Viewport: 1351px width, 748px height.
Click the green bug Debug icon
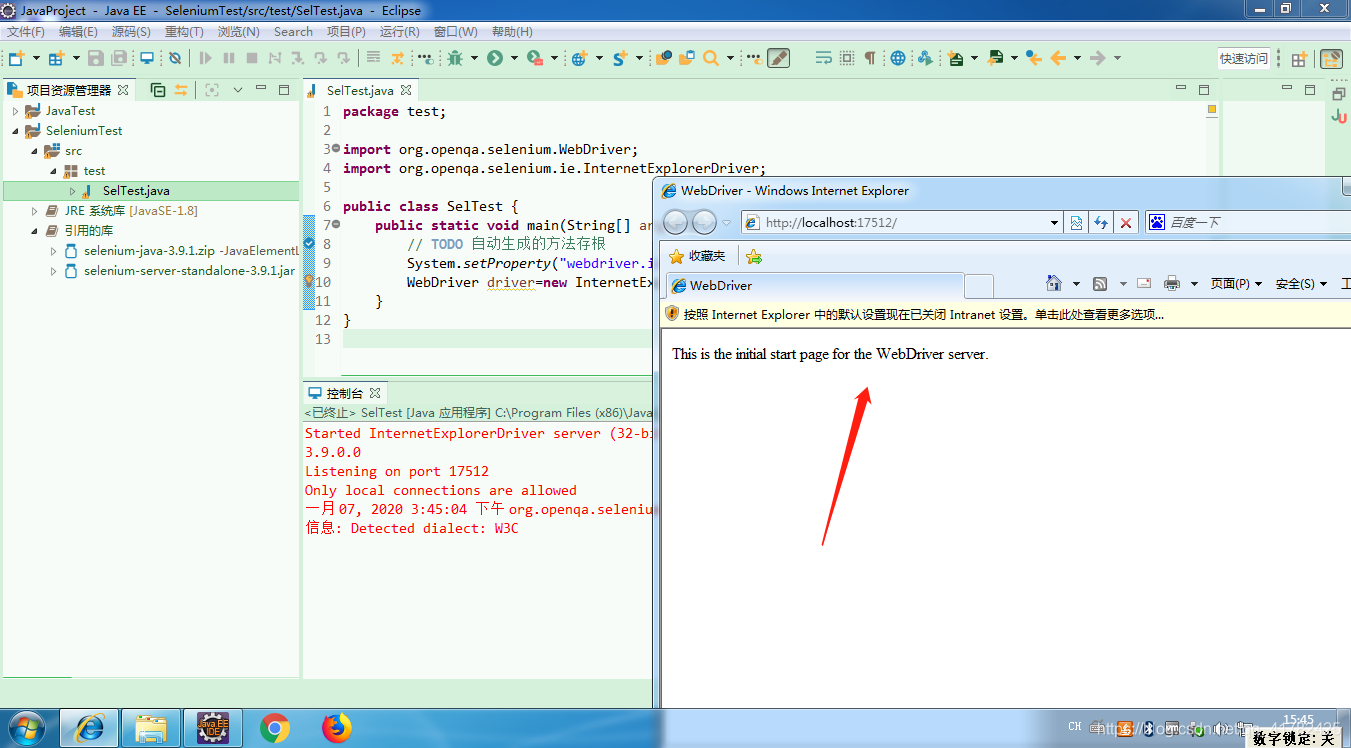[x=455, y=58]
